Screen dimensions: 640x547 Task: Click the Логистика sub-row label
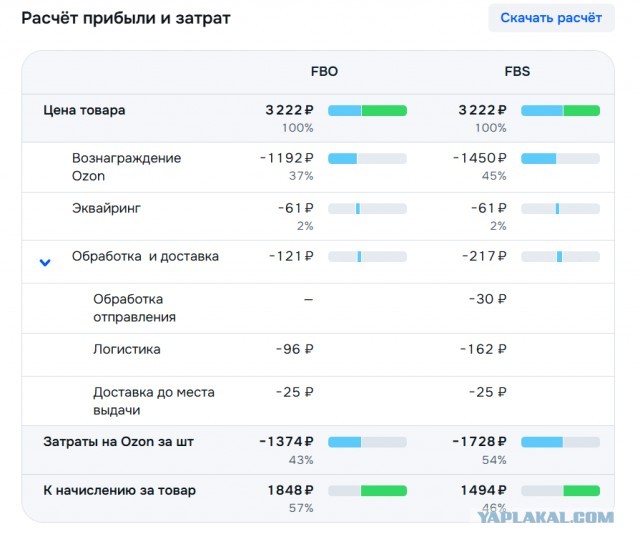(x=126, y=350)
